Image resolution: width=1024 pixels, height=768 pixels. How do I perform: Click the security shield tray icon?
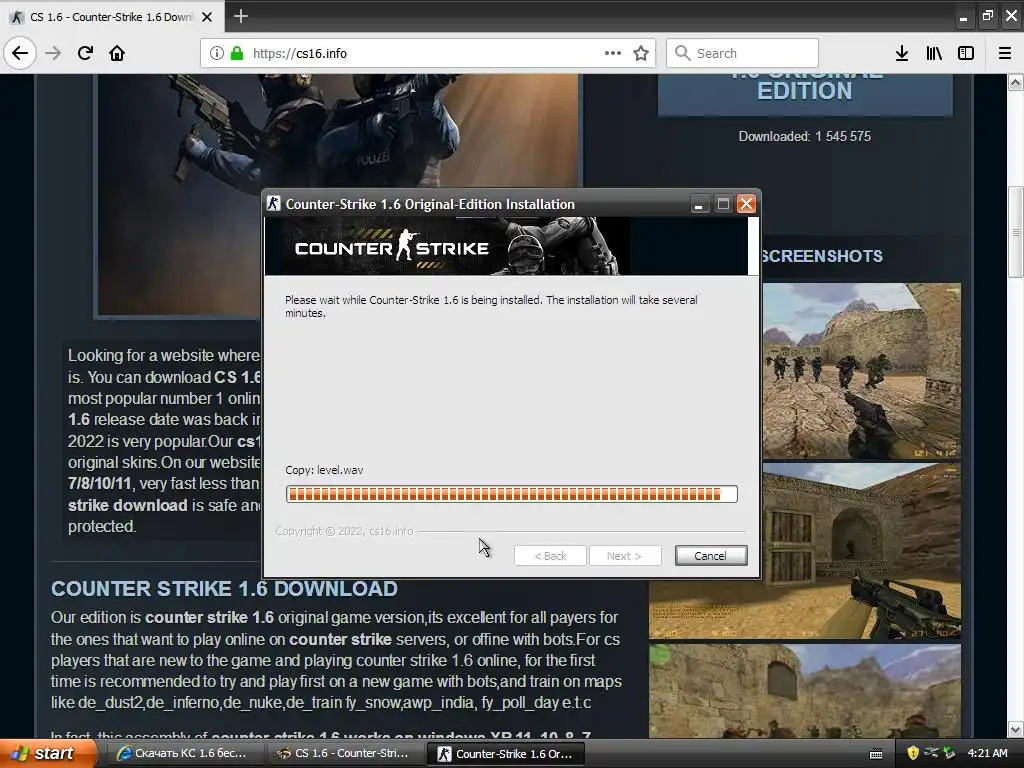click(913, 753)
